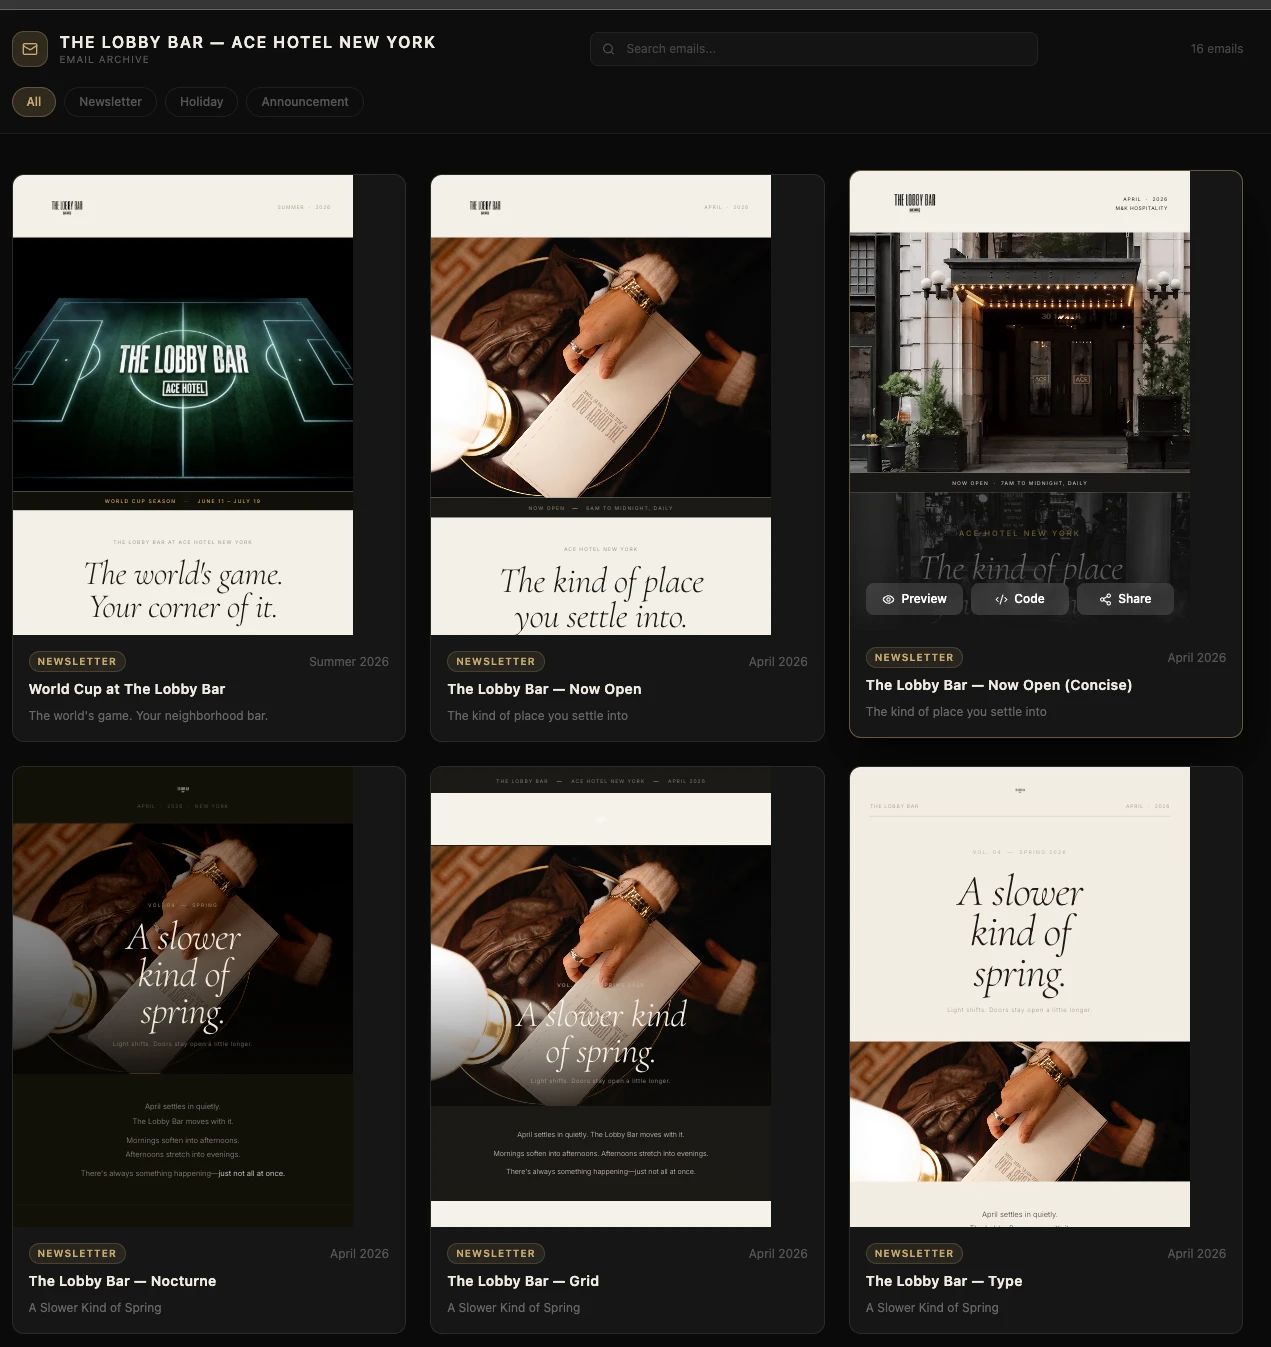Image resolution: width=1271 pixels, height=1347 pixels.
Task: Click 'EMAIL ARCHIVE' subtitle
Action: tap(104, 60)
